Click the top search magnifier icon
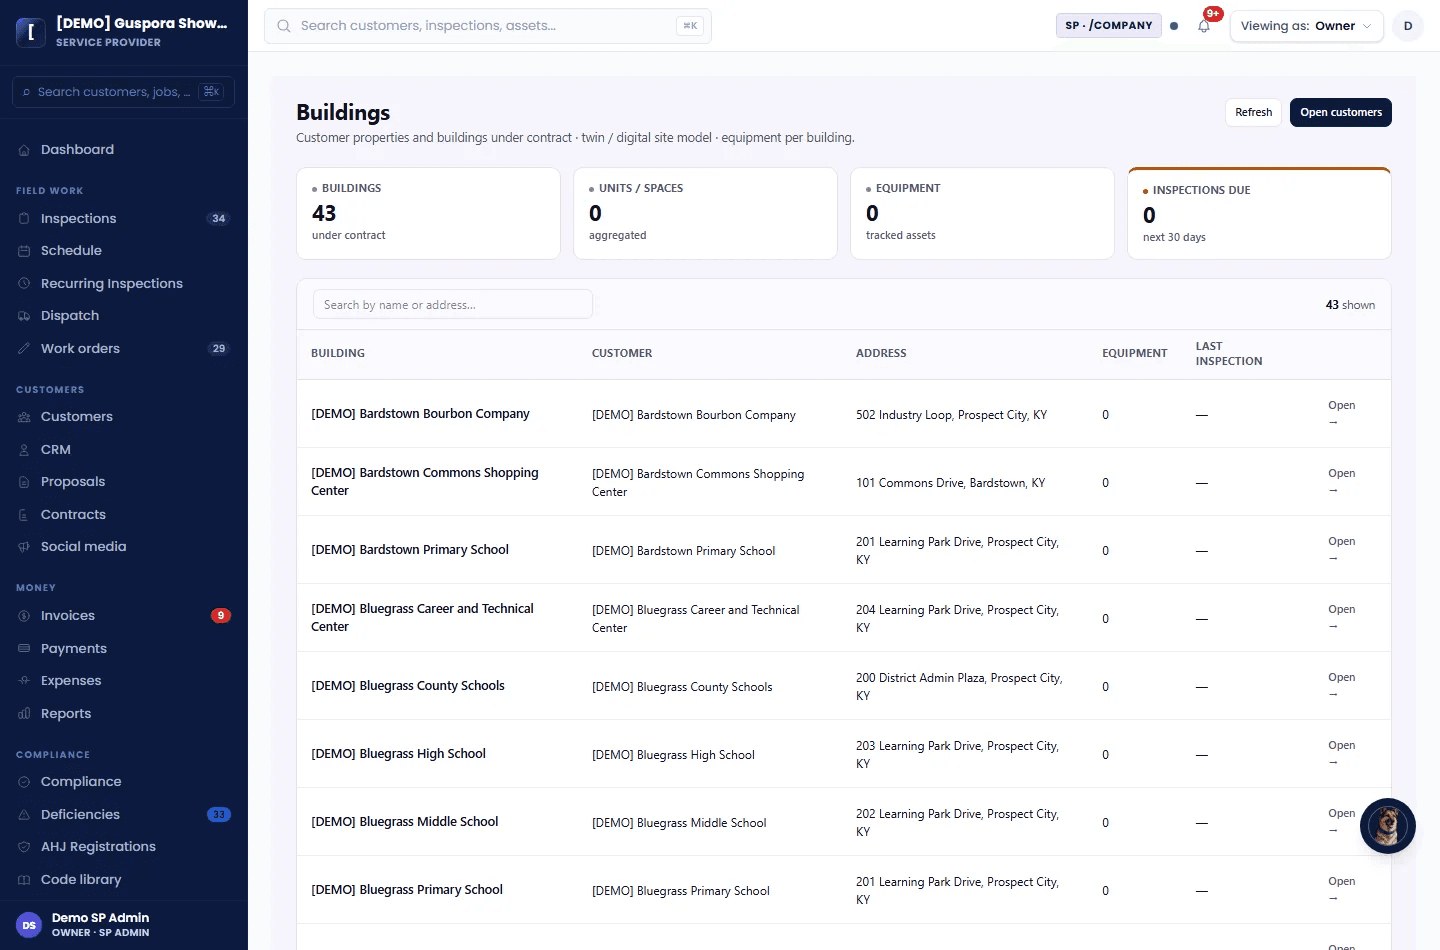Screen dimensions: 1440x950 pyautogui.click(x=284, y=26)
